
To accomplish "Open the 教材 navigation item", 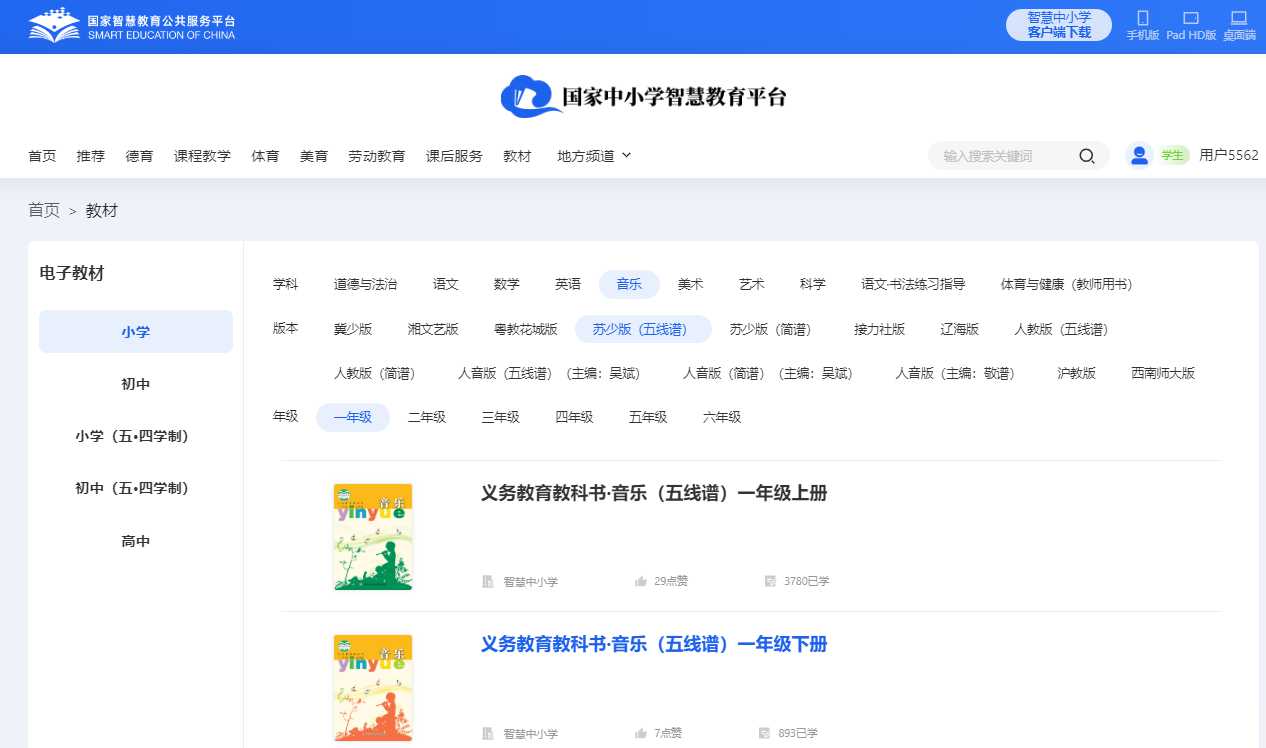I will coord(517,156).
